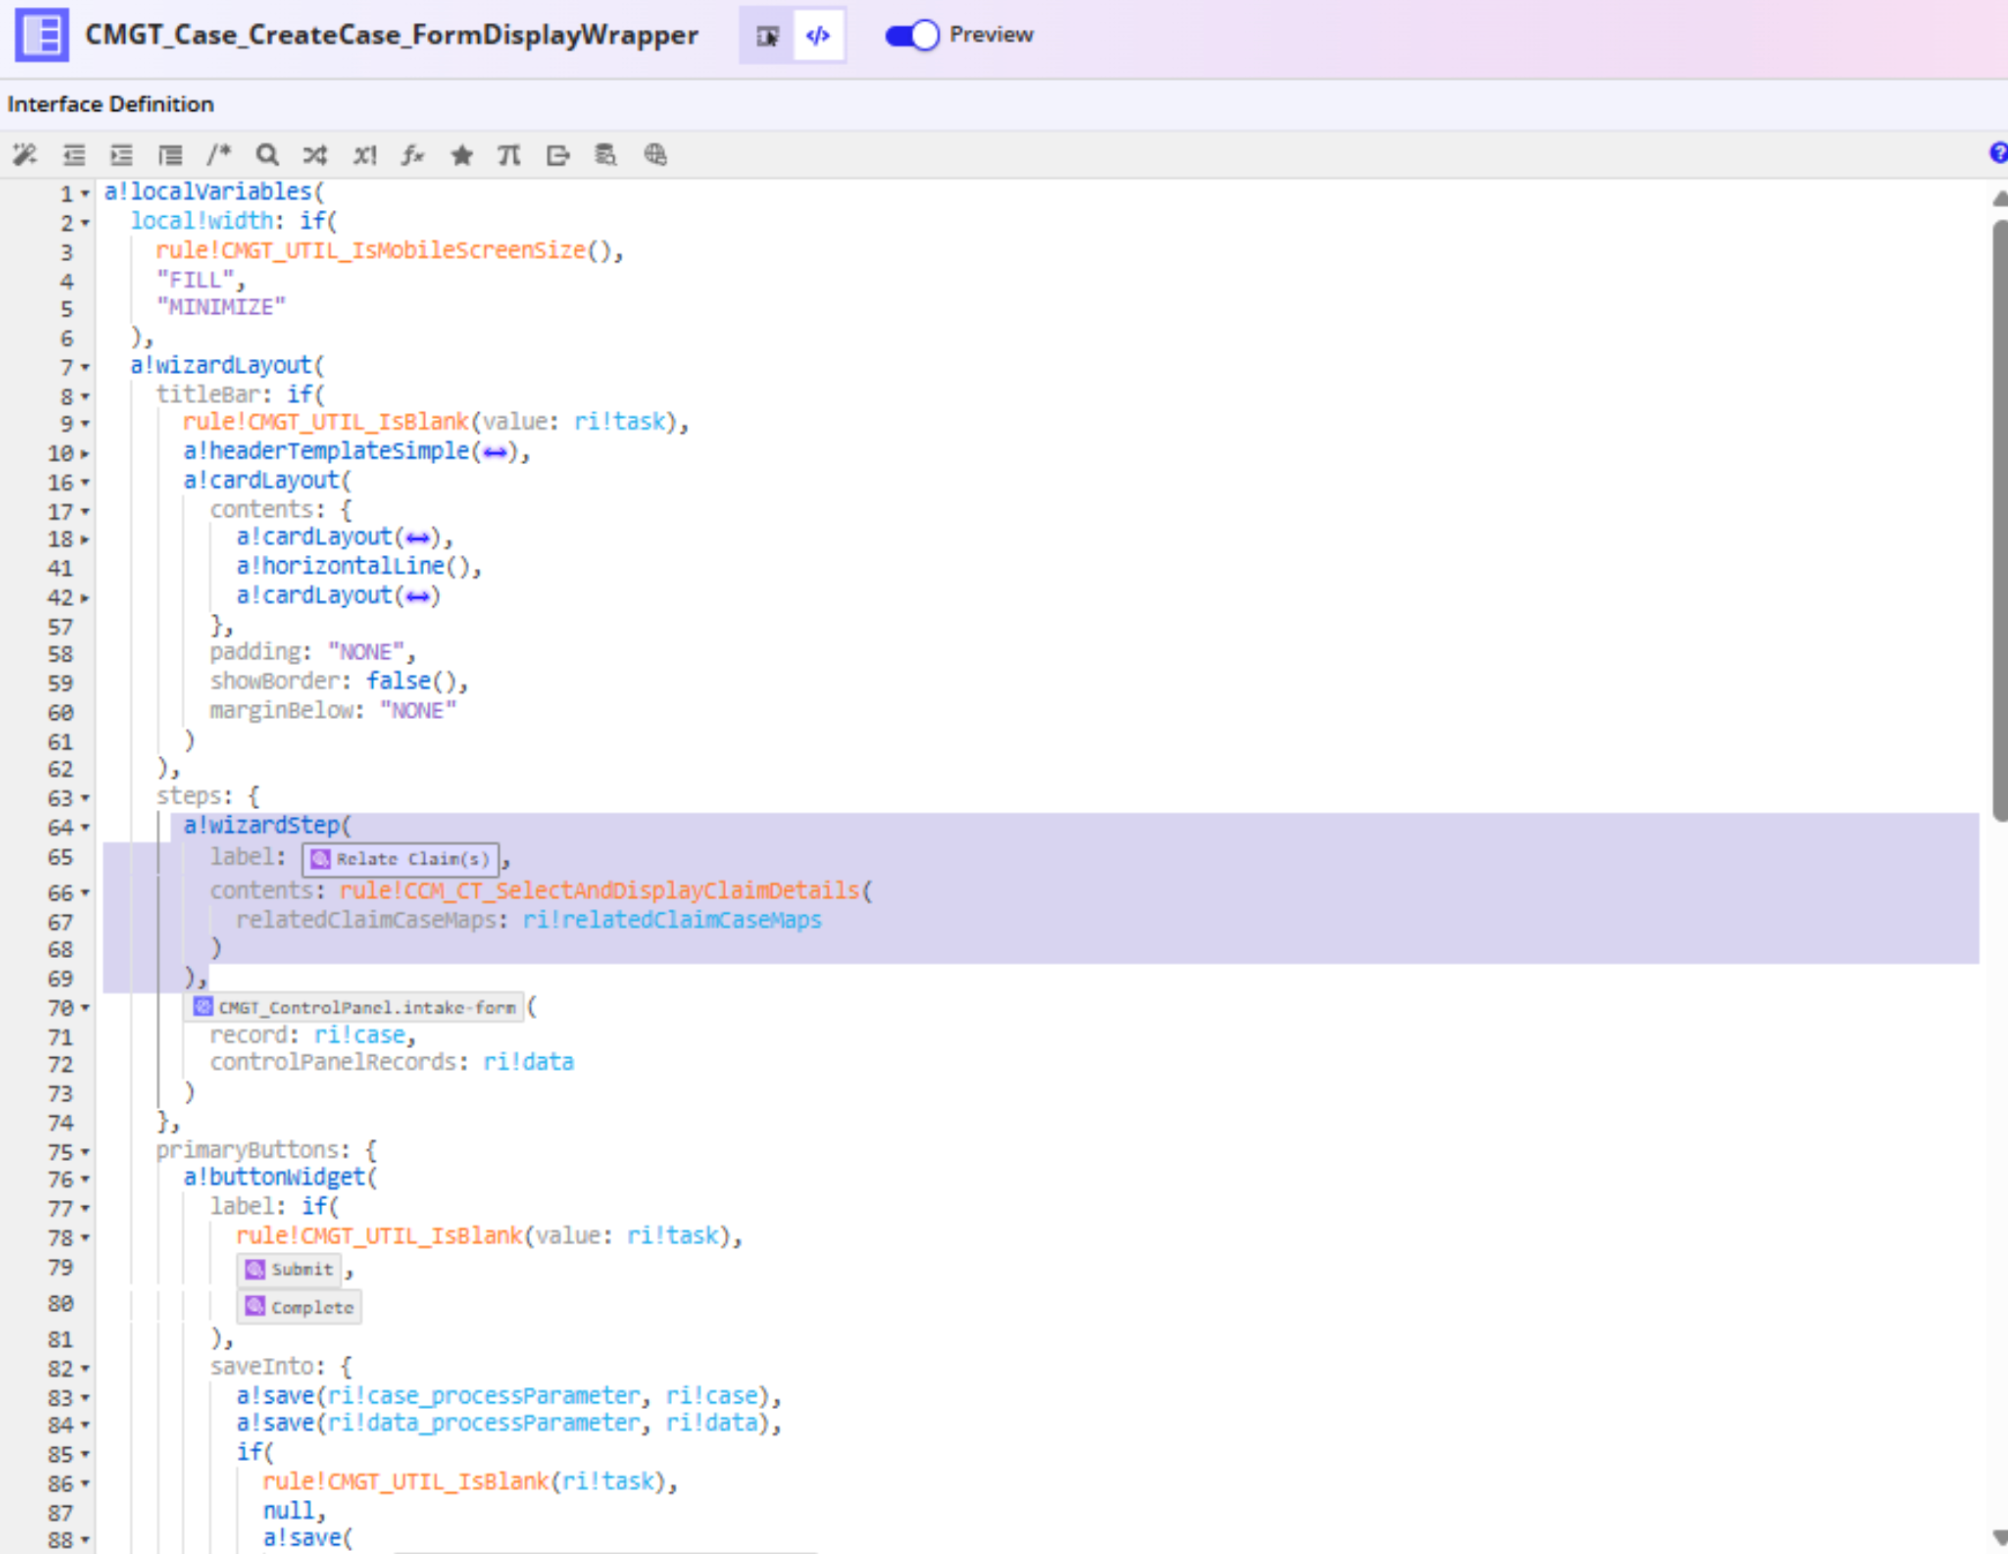Collapse line 64 a!wizardStep fold arrow
This screenshot has height=1554, width=2008.
click(85, 827)
